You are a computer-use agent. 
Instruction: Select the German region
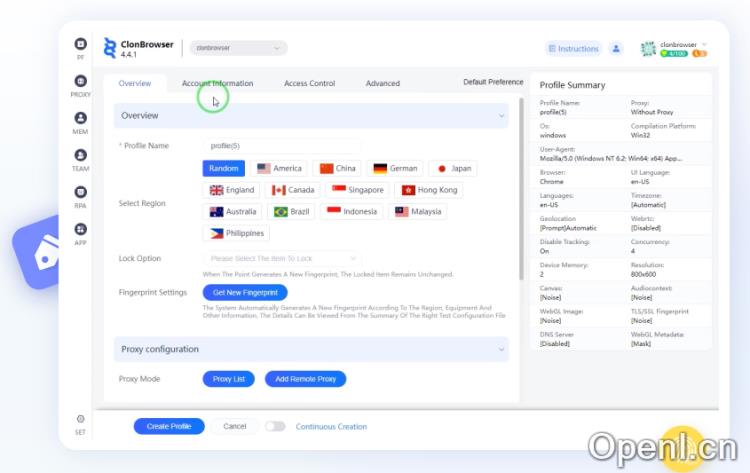395,168
